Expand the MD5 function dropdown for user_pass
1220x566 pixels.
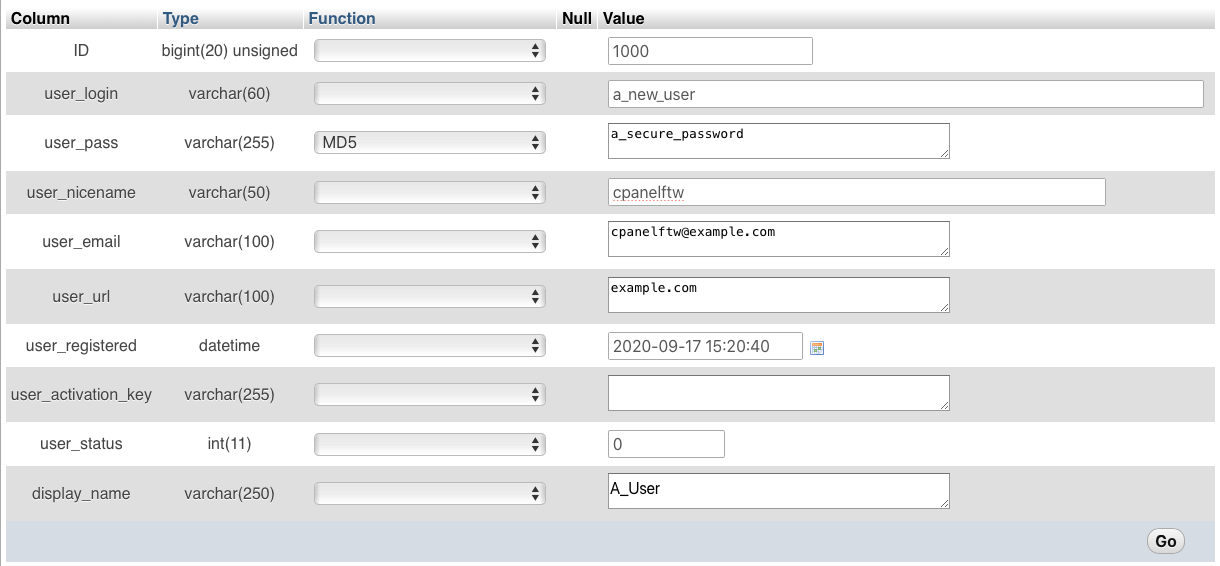[430, 143]
